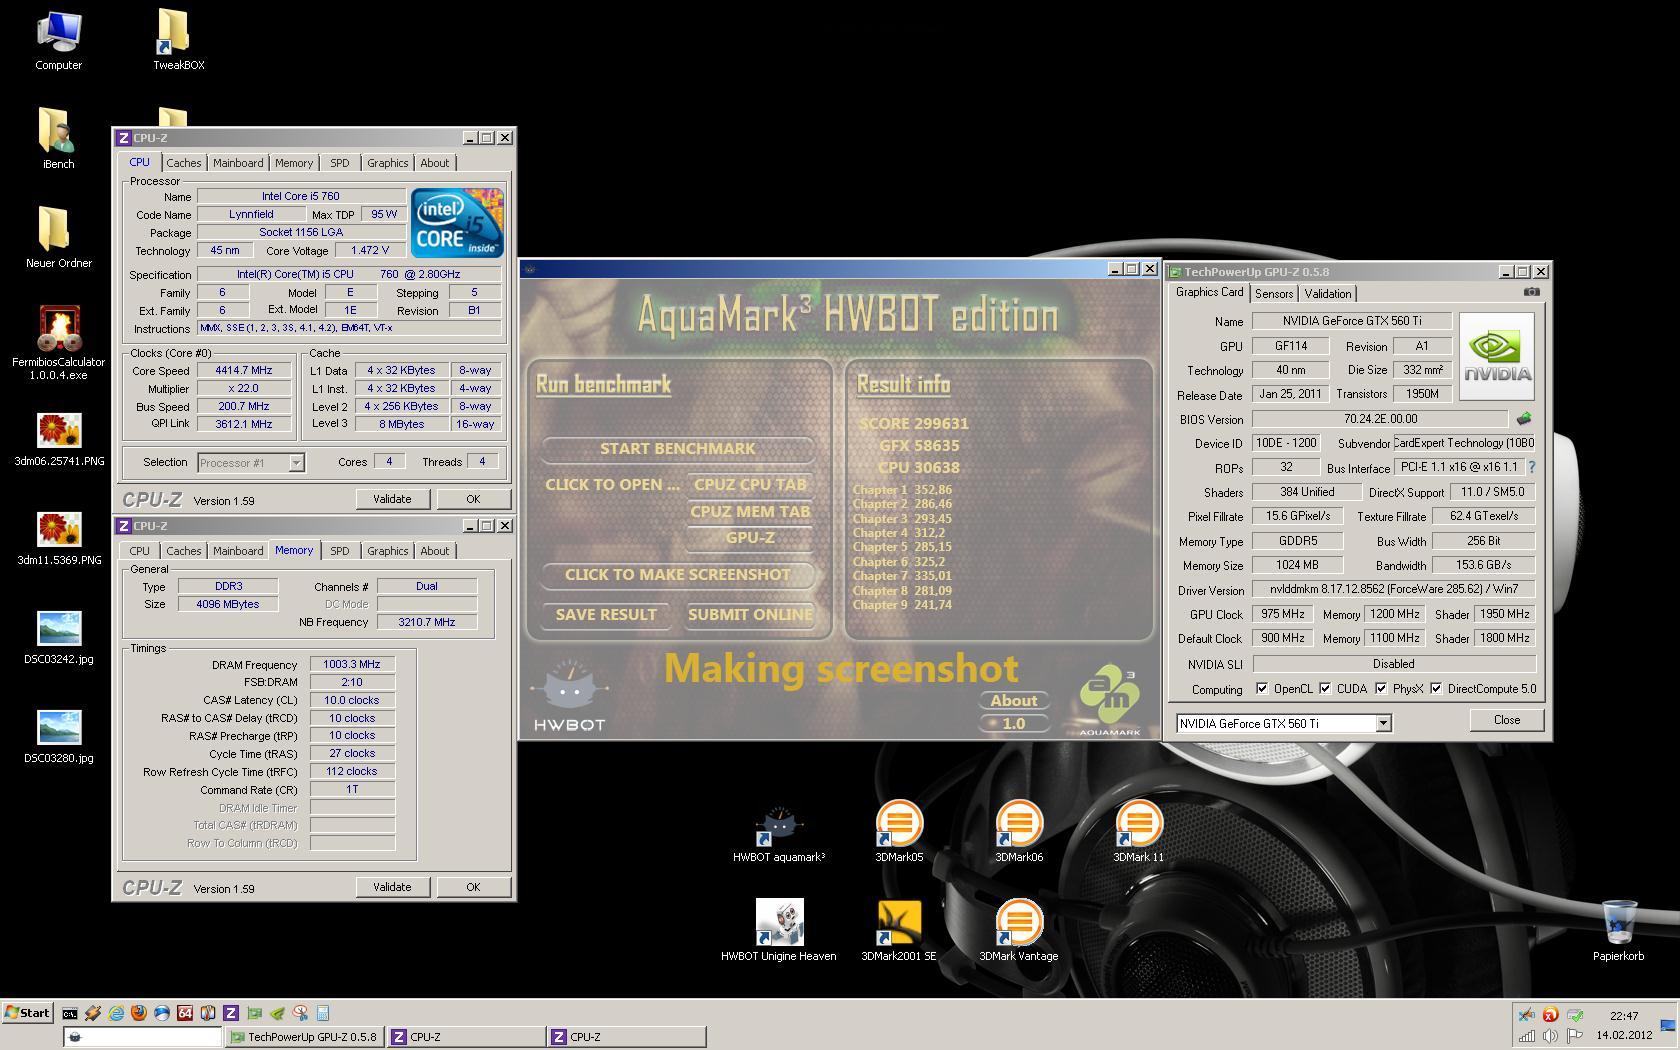Click Action Center flag tray icon
Viewport: 1680px width, 1050px height.
[1575, 1036]
